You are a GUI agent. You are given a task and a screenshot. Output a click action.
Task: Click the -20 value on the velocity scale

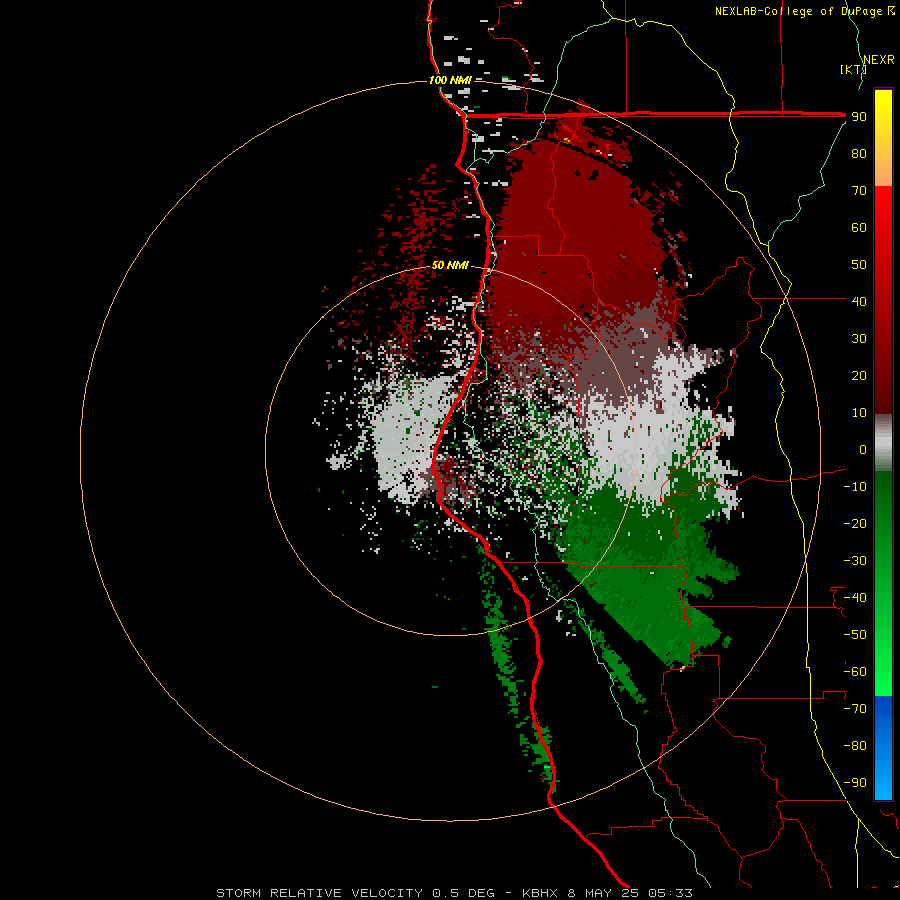point(855,524)
